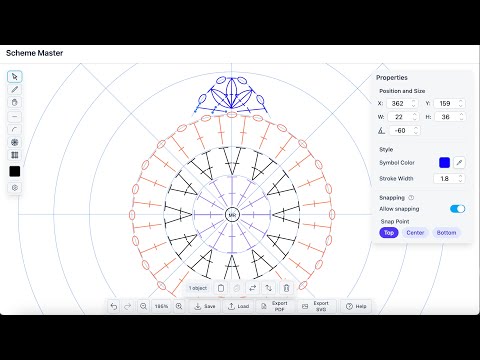The width and height of the screenshot is (480, 360).
Task: Zoom out with the minus magnifier
Action: (x=144, y=306)
